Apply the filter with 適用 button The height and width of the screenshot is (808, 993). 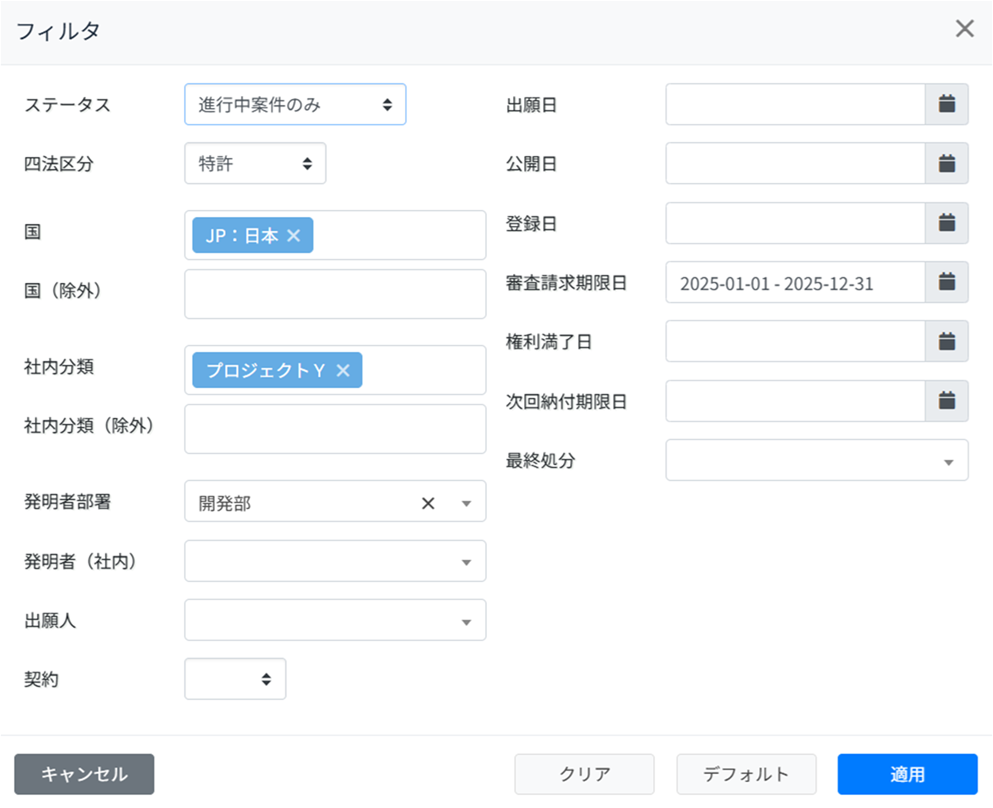click(x=908, y=774)
